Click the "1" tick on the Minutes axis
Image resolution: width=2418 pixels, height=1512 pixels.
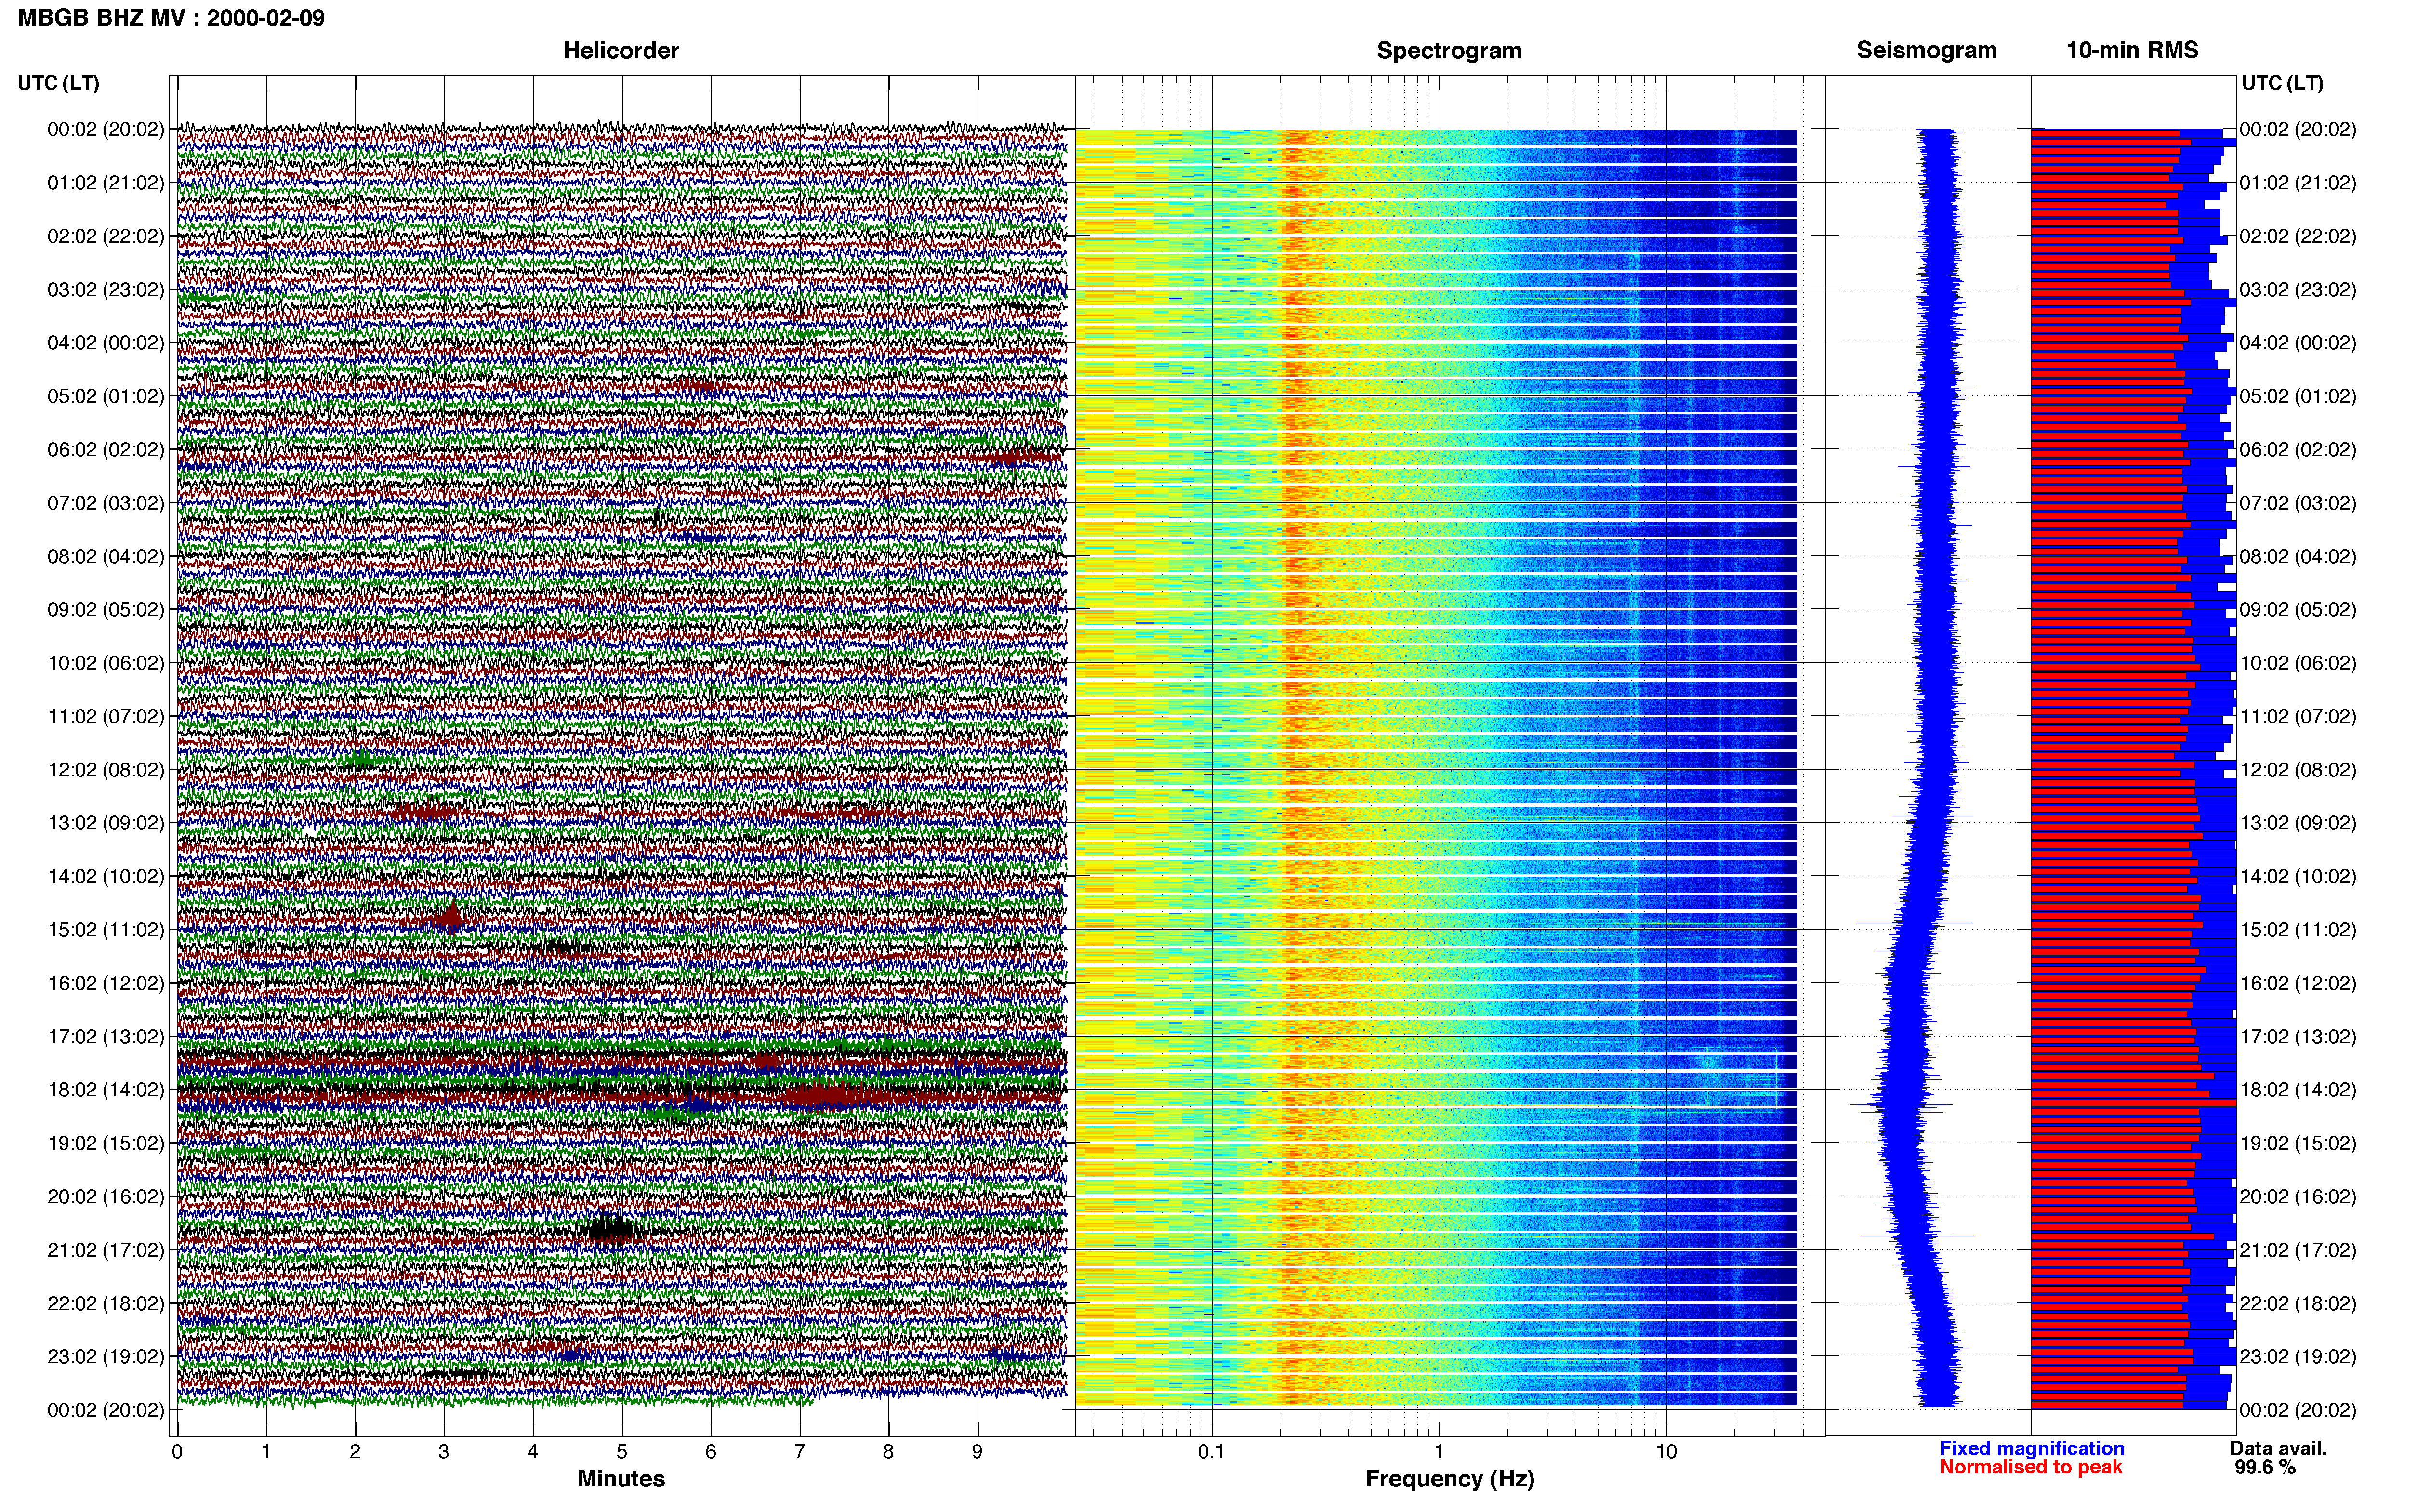pyautogui.click(x=266, y=1451)
